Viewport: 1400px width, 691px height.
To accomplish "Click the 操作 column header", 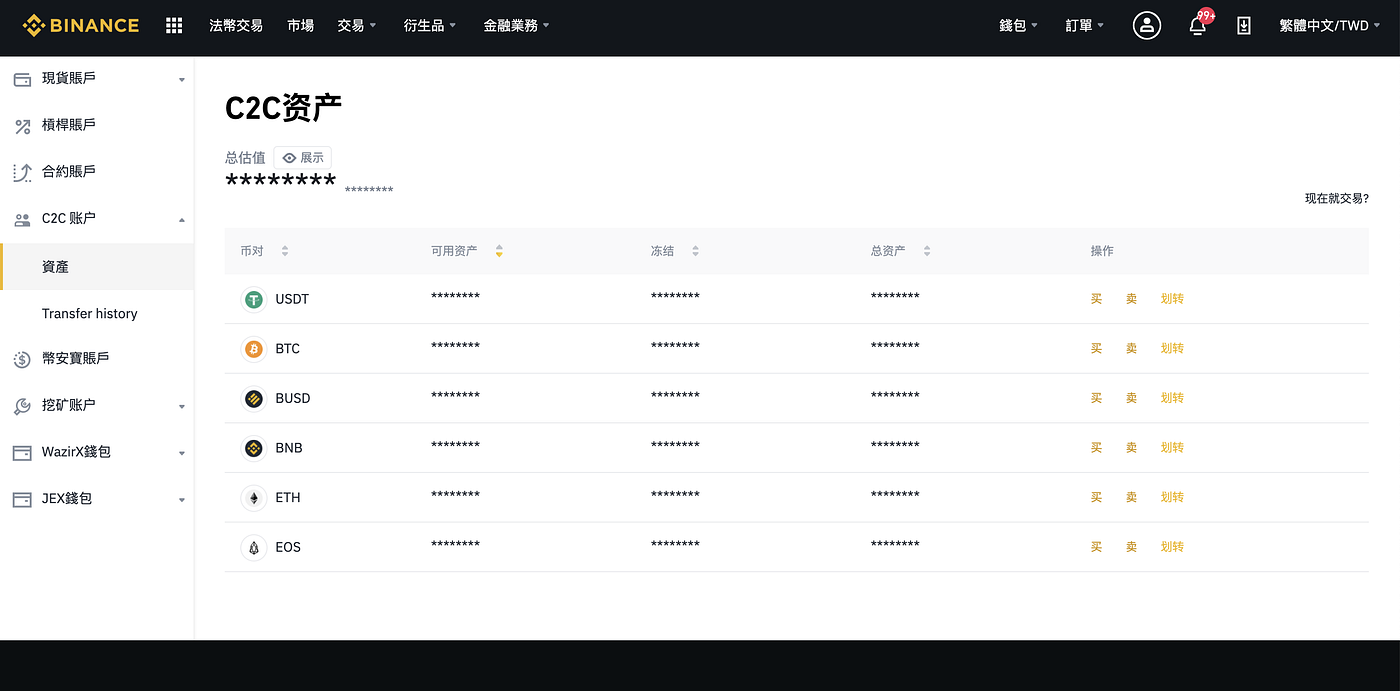I will click(x=1102, y=251).
